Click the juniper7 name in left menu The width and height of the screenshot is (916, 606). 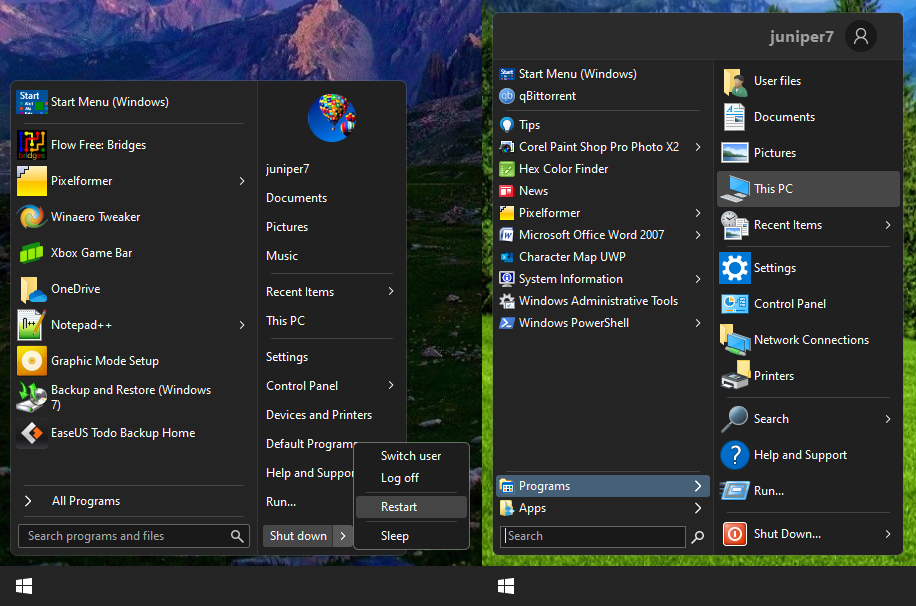(287, 169)
